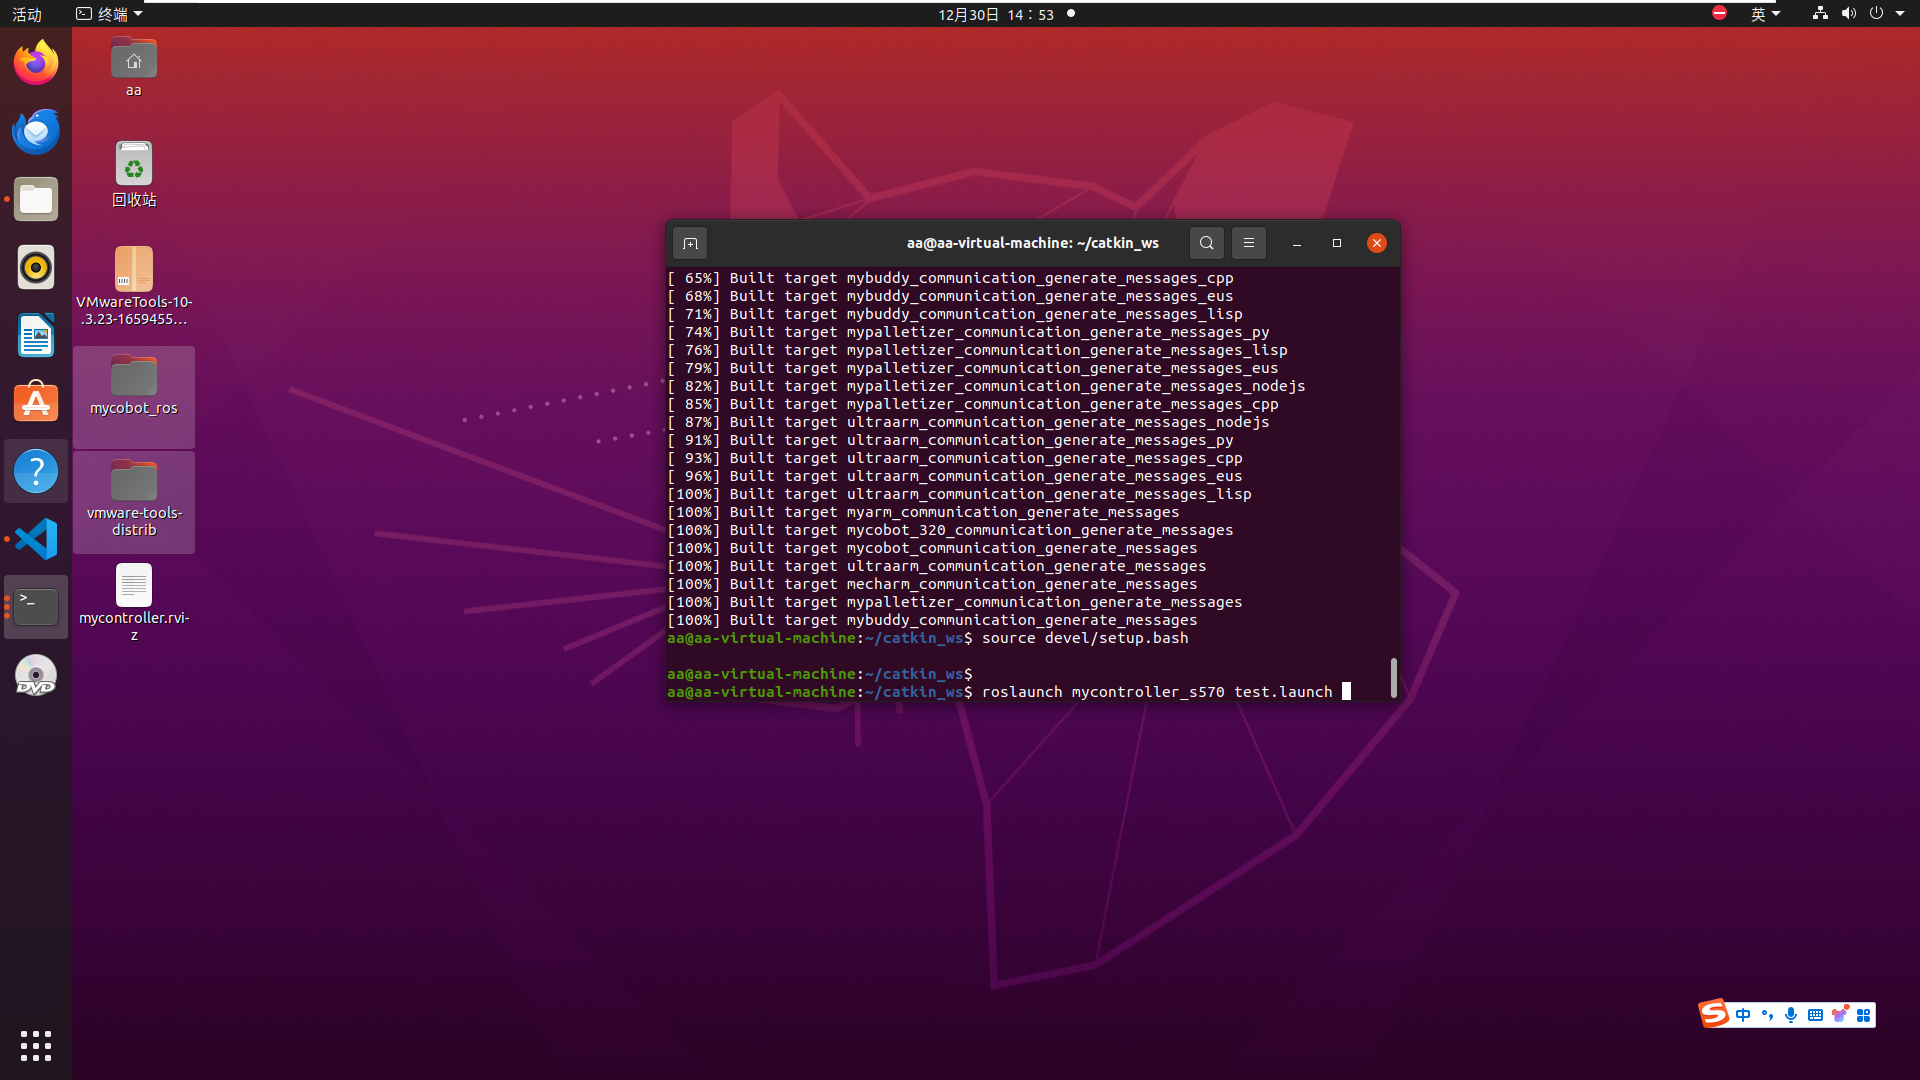Open Ubuntu Software store in dock
The width and height of the screenshot is (1920, 1080).
36,403
